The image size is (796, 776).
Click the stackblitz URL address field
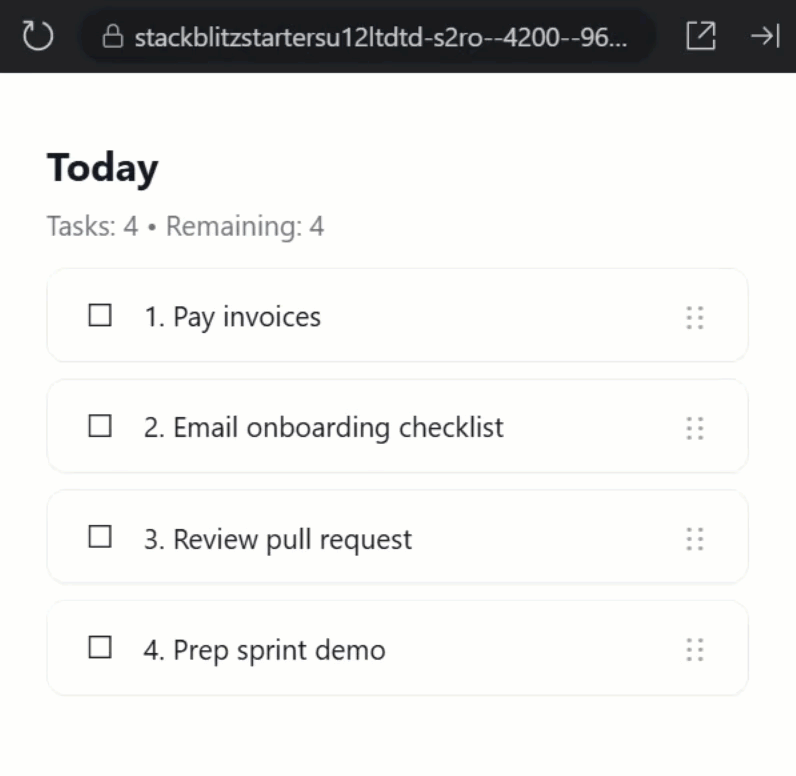coord(380,38)
